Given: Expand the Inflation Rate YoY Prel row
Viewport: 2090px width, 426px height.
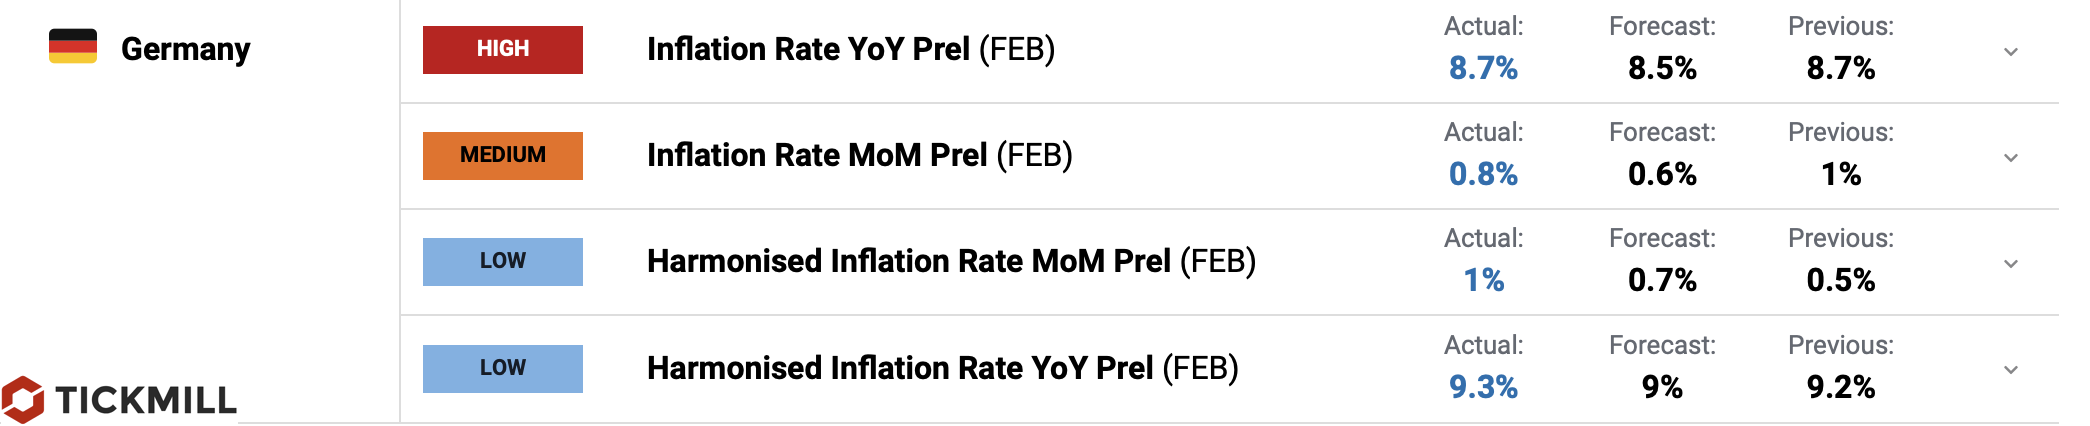Looking at the screenshot, I should 2011,52.
